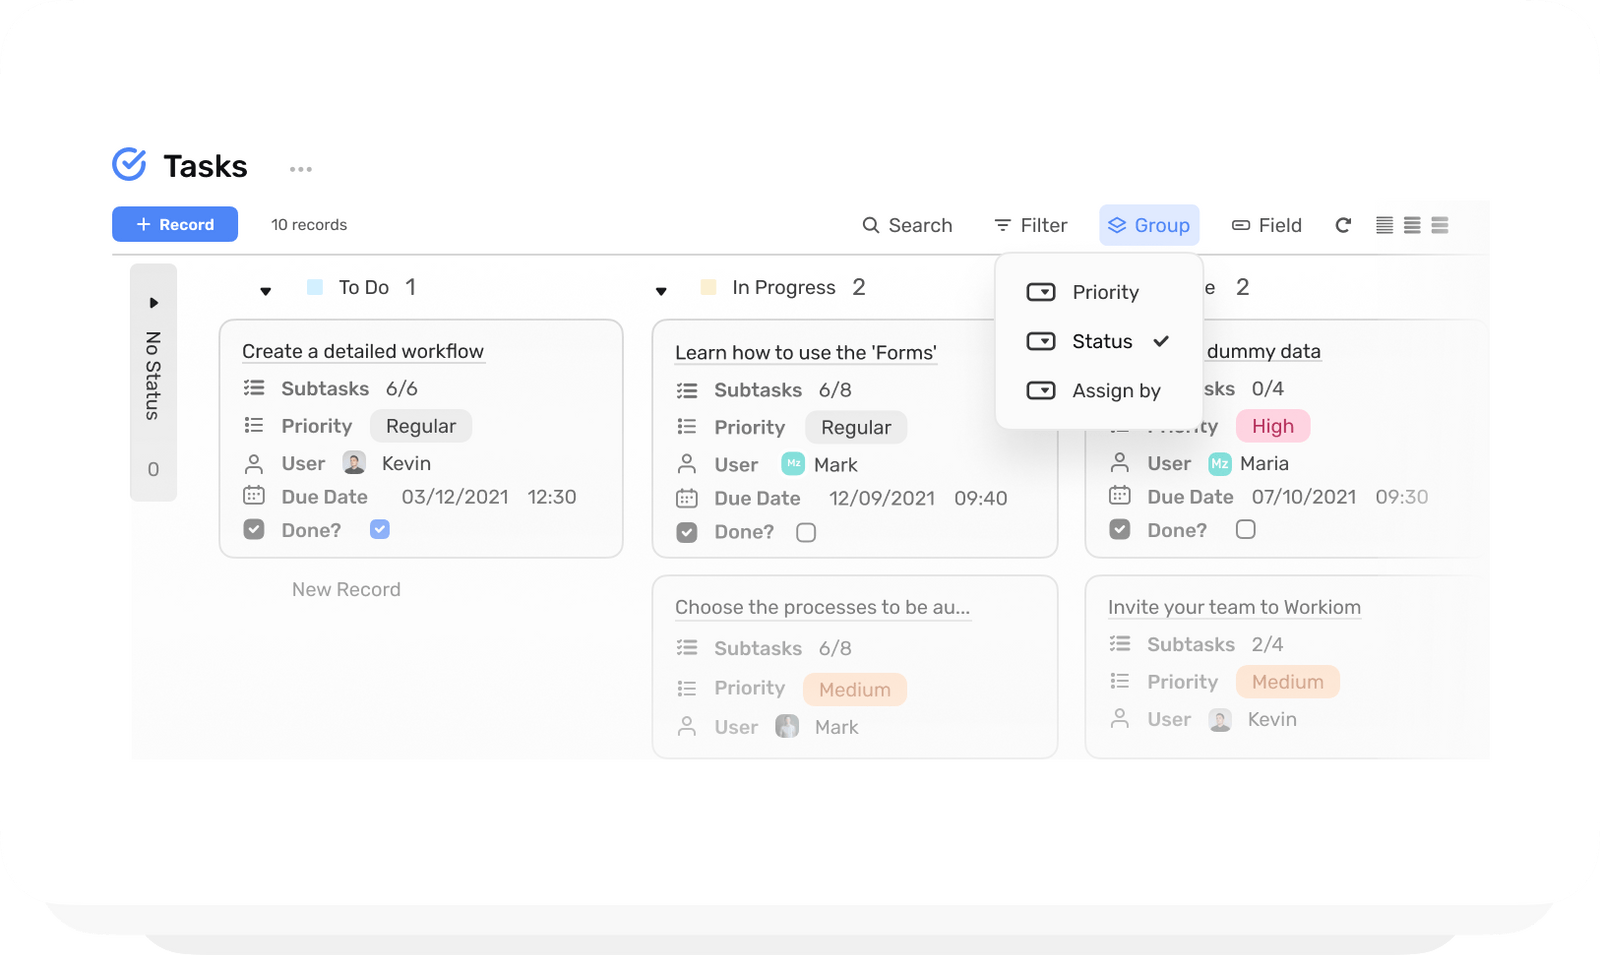Check the Done box on Maria's card
The width and height of the screenshot is (1600, 955).
[x=1246, y=529]
